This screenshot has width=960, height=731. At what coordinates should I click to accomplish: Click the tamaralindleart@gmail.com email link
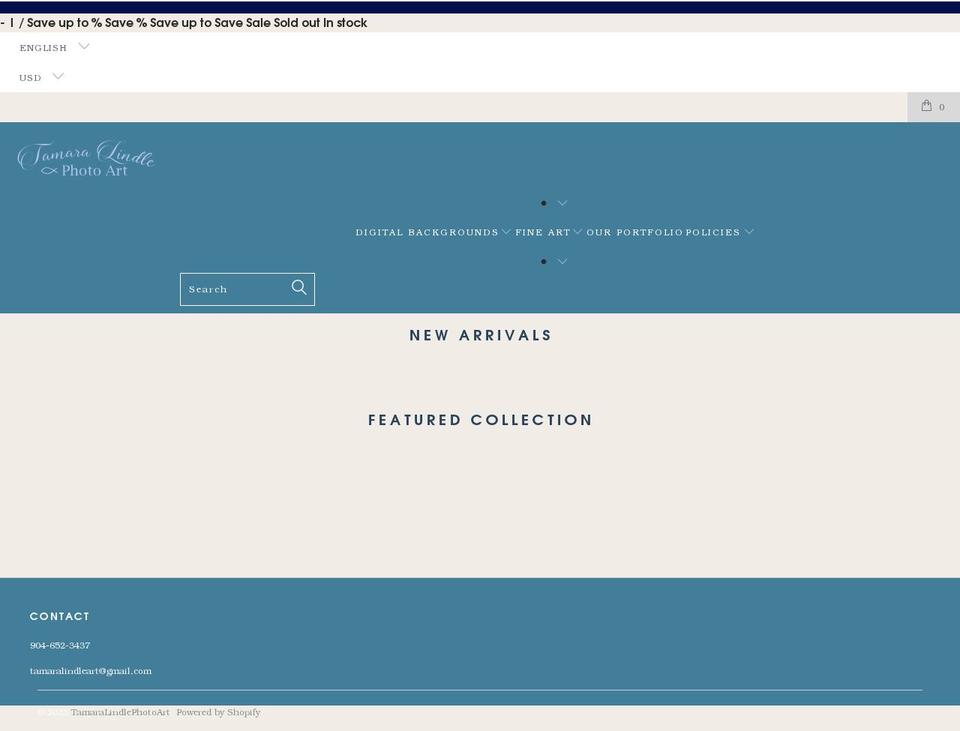(x=91, y=671)
